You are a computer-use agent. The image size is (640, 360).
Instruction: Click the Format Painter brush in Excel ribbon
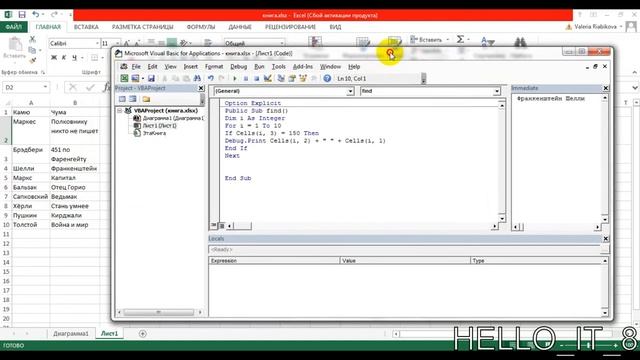coord(32,60)
